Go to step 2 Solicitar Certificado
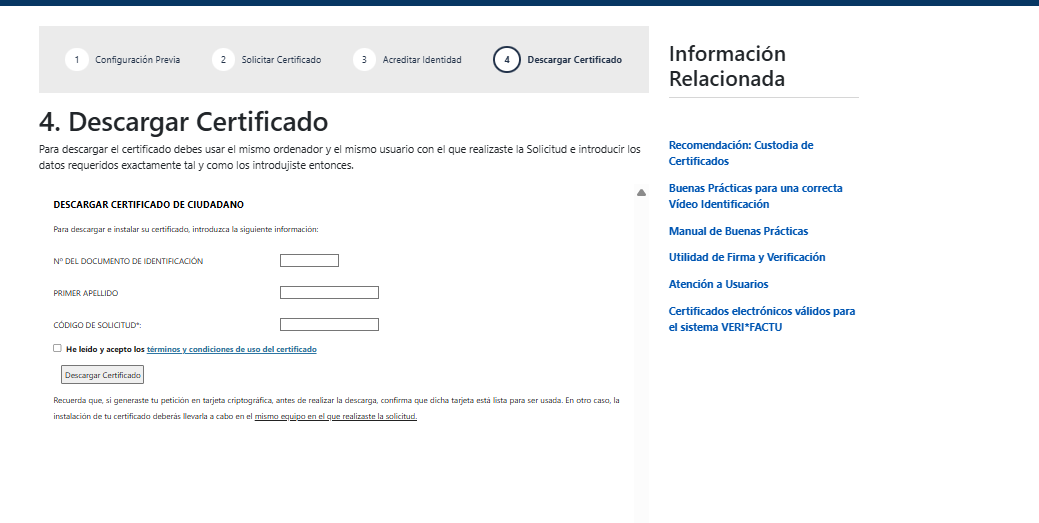The height and width of the screenshot is (523, 1039). pyautogui.click(x=267, y=60)
